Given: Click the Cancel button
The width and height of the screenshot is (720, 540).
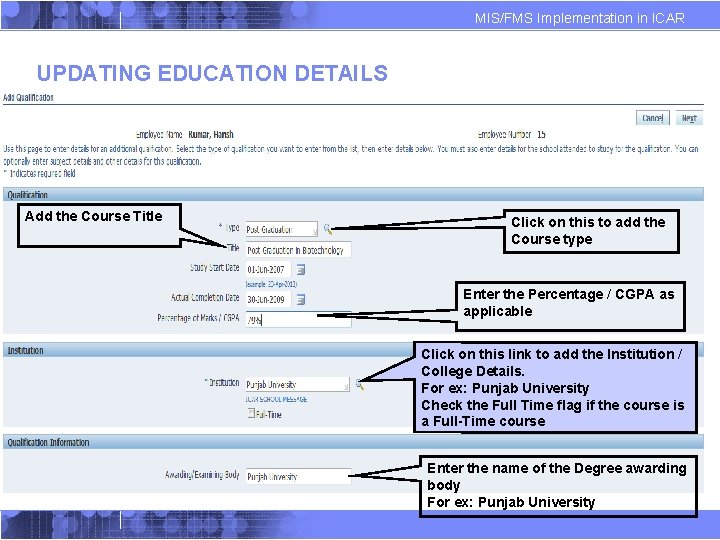Looking at the screenshot, I should click(x=652, y=118).
